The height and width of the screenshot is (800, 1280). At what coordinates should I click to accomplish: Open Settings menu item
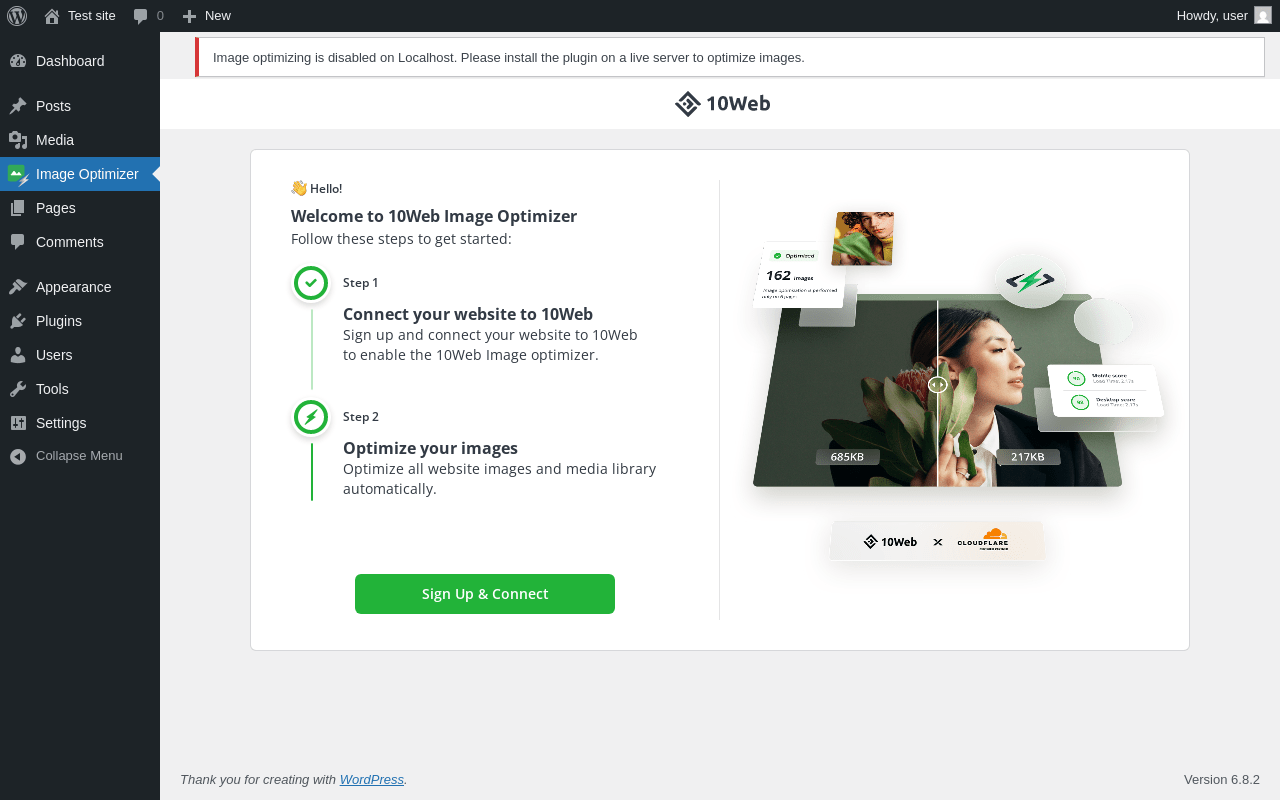coord(80,423)
